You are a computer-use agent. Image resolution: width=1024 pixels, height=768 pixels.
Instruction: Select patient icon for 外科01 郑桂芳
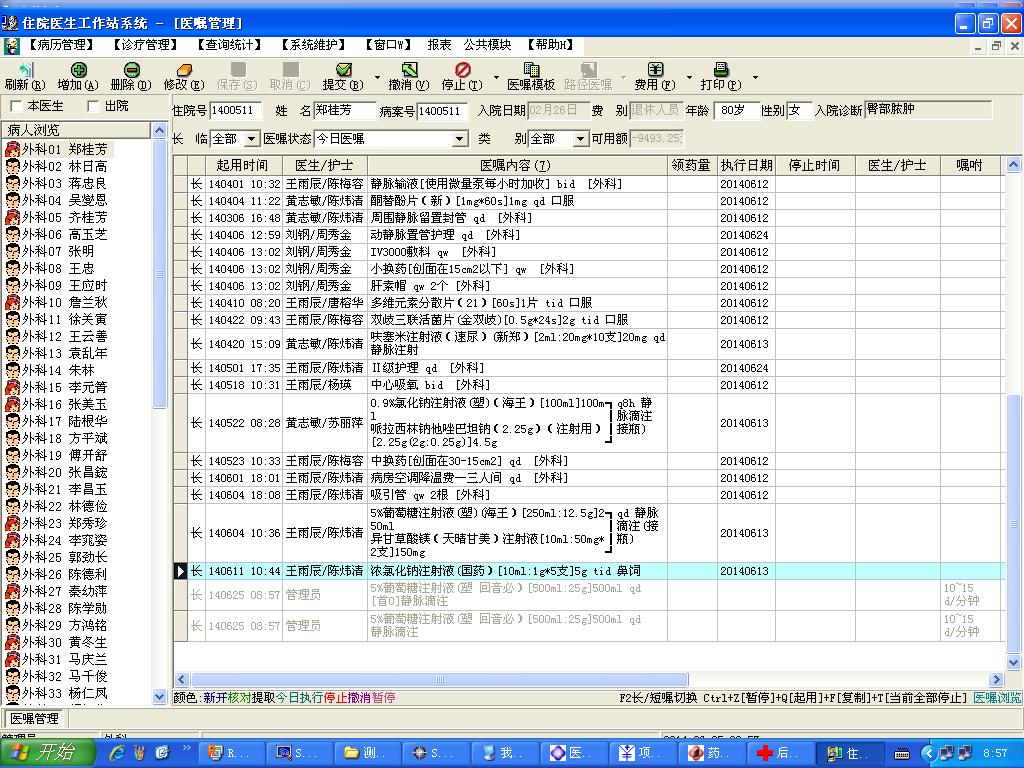coord(12,150)
